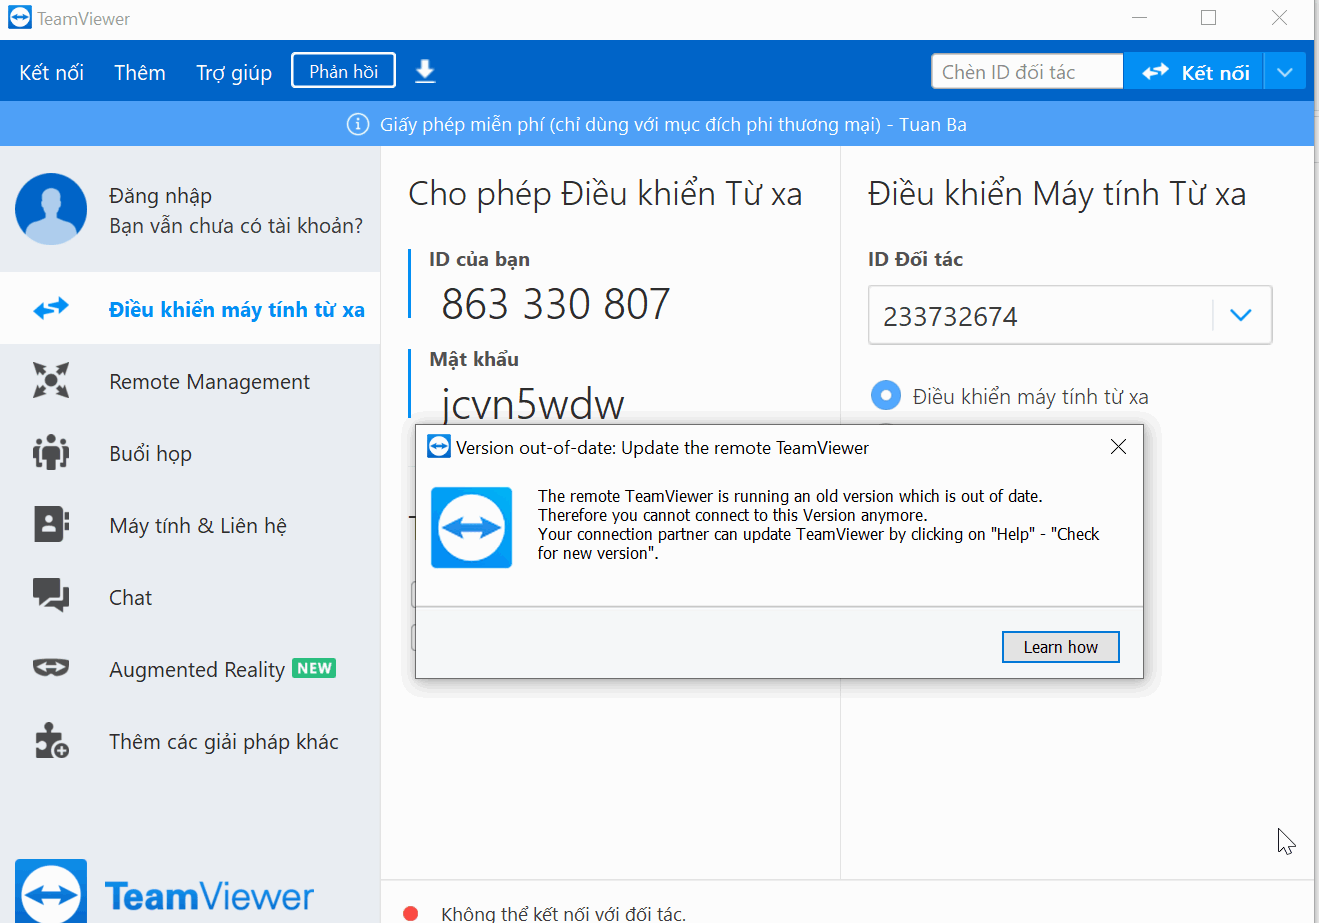1319x923 pixels.
Task: Close the Version out-of-date dialog
Action: coord(1118,447)
